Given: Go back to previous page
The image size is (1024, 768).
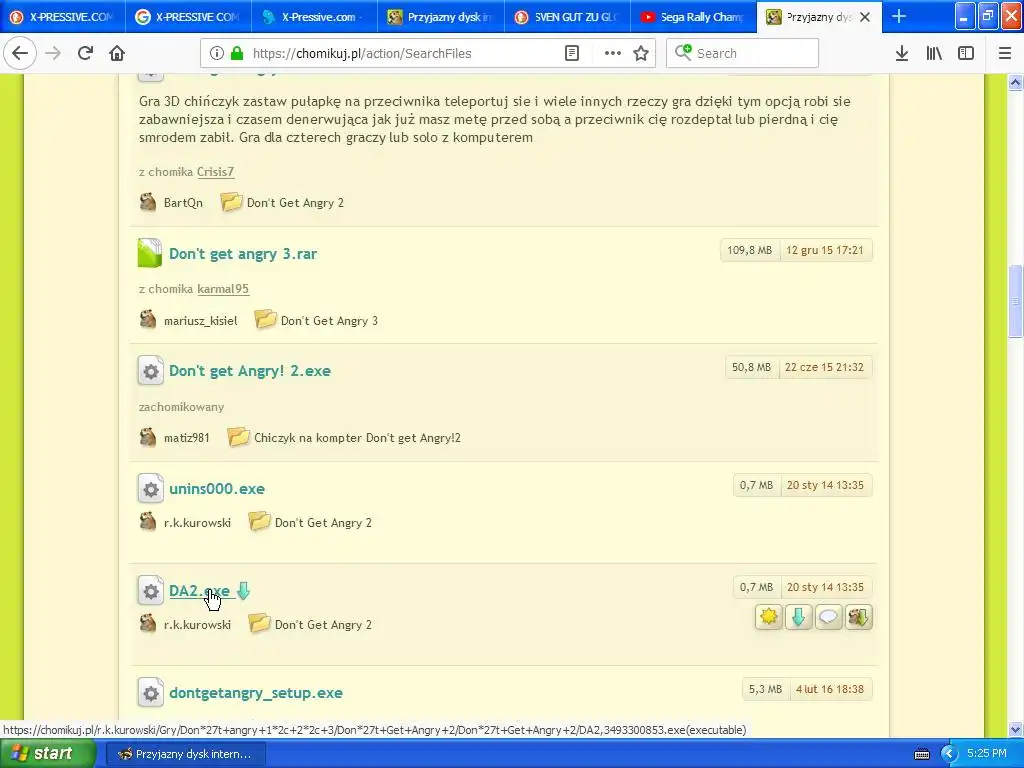Looking at the screenshot, I should [20, 53].
